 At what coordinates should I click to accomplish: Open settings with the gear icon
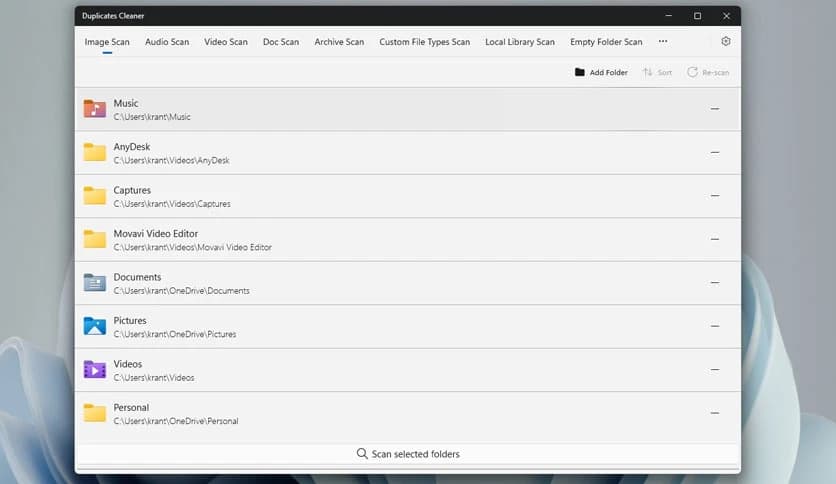(x=726, y=42)
